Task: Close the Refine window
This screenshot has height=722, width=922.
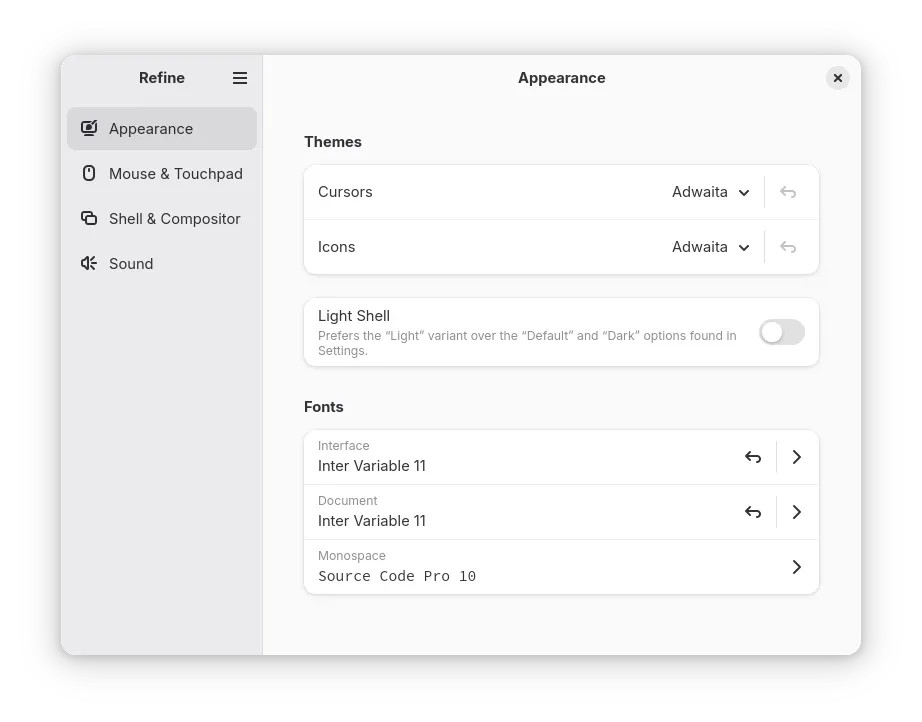Action: (838, 78)
